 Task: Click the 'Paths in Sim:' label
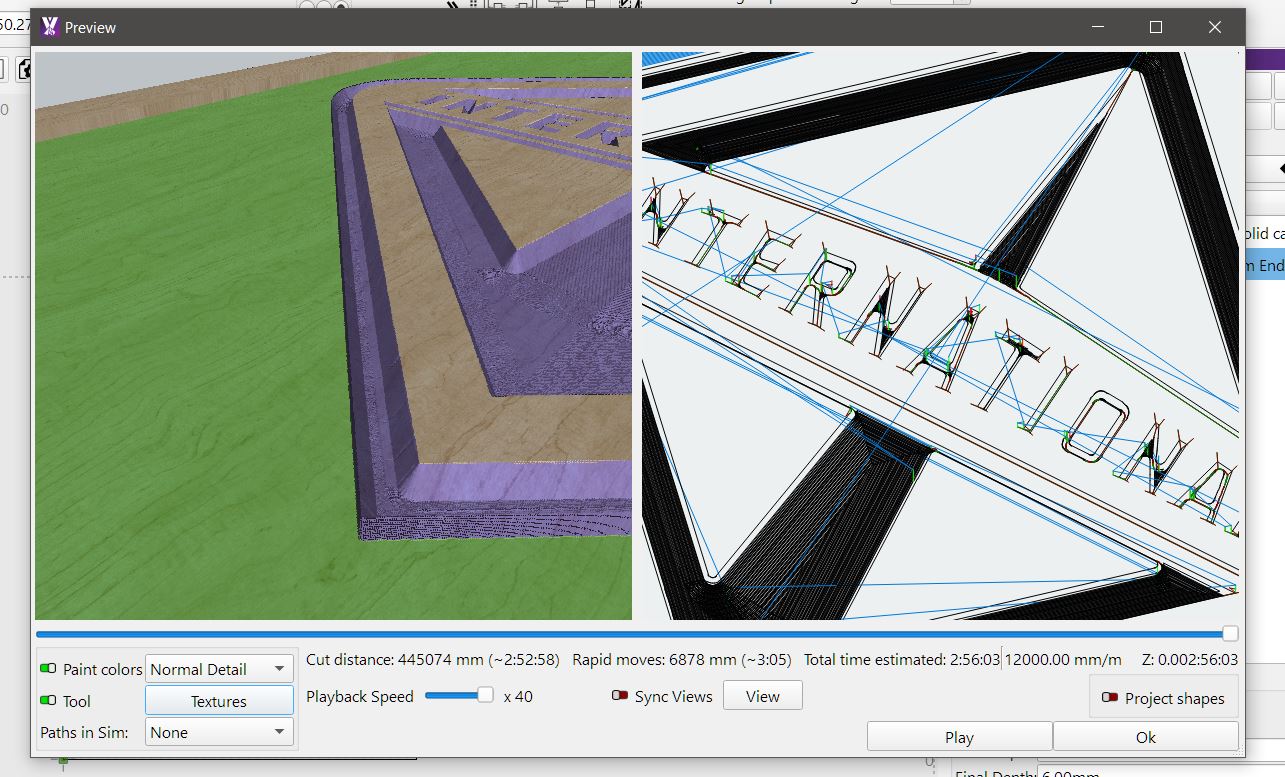click(84, 732)
